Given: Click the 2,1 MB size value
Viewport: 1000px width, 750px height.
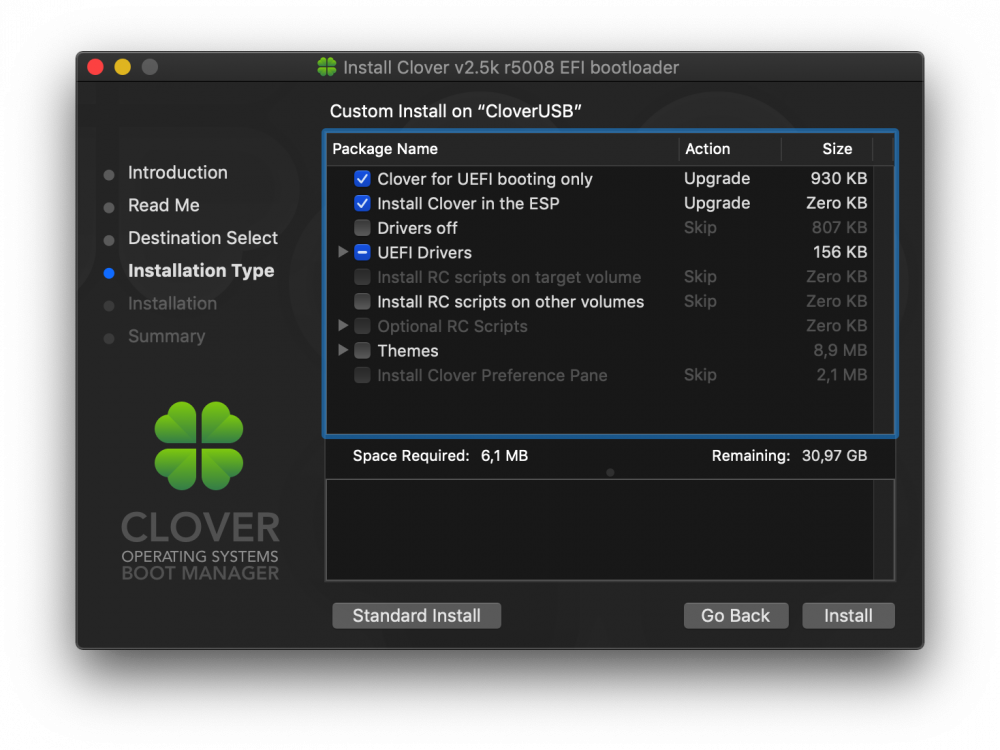Looking at the screenshot, I should (x=842, y=375).
